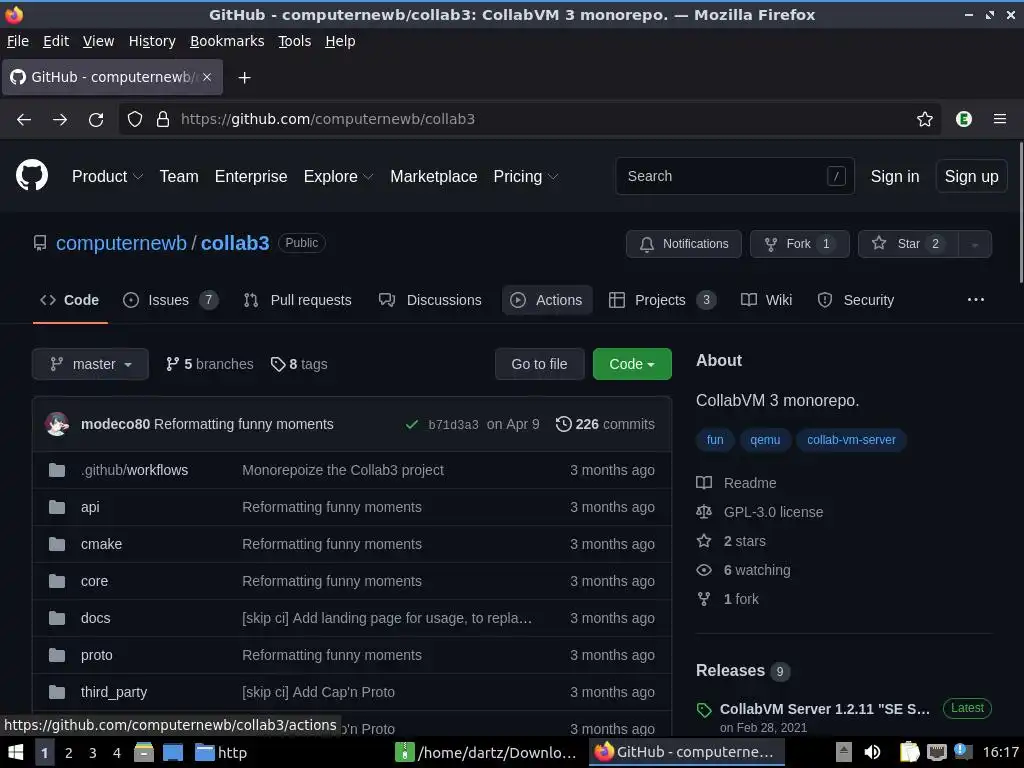
Task: Expand the Pricing navigation dropdown
Action: (526, 176)
